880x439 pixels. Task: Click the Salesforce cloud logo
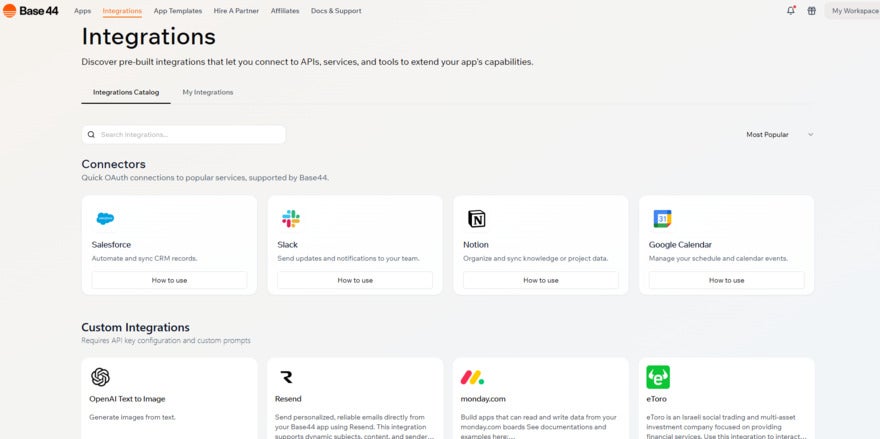105,218
